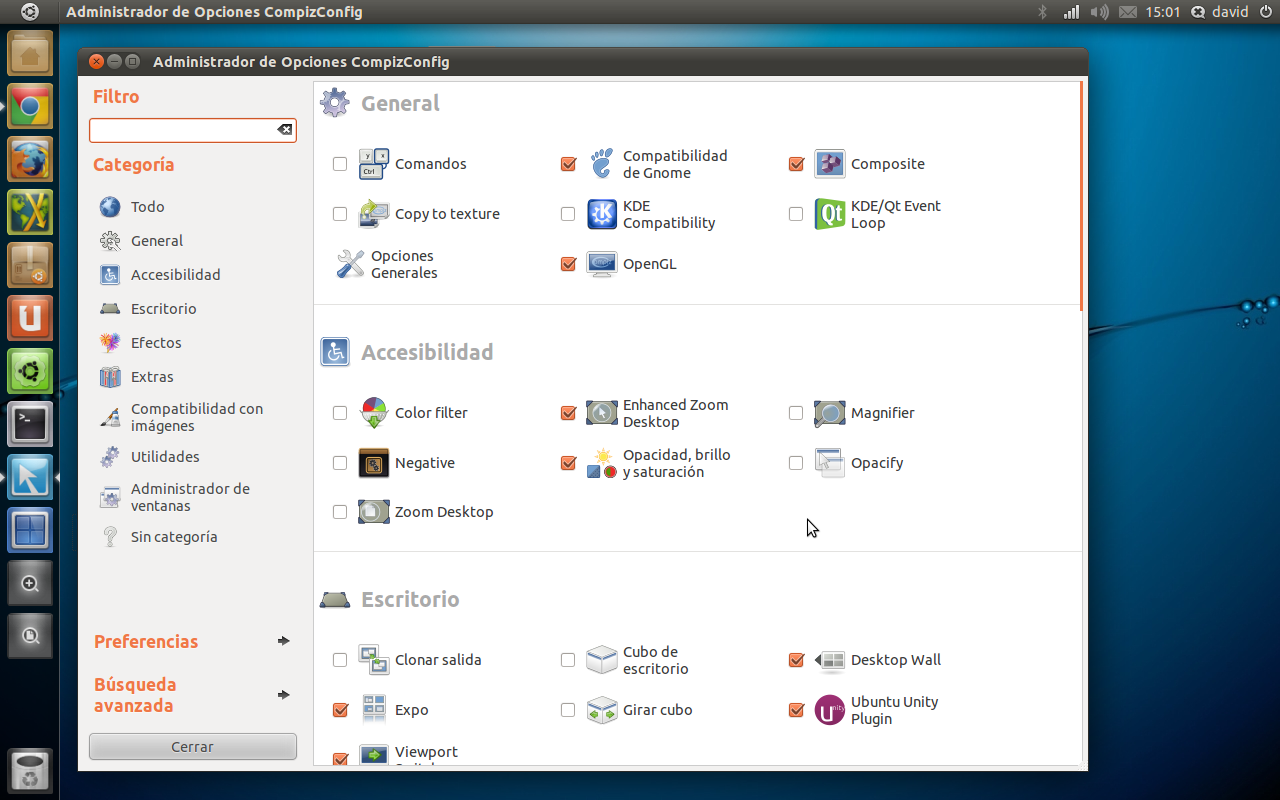This screenshot has width=1280, height=800.
Task: Click the OpenGL plugin icon
Action: 601,263
